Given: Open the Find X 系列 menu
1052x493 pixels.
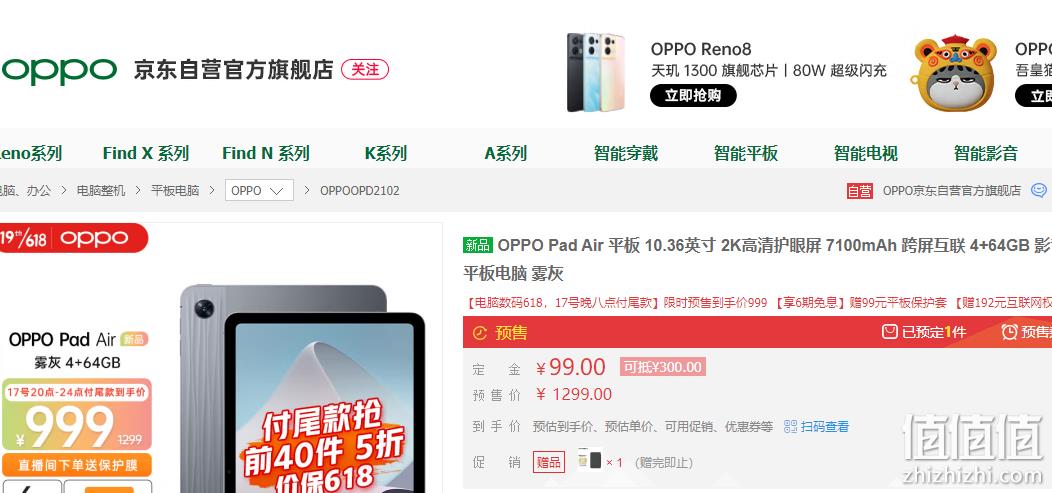Looking at the screenshot, I should pos(146,154).
